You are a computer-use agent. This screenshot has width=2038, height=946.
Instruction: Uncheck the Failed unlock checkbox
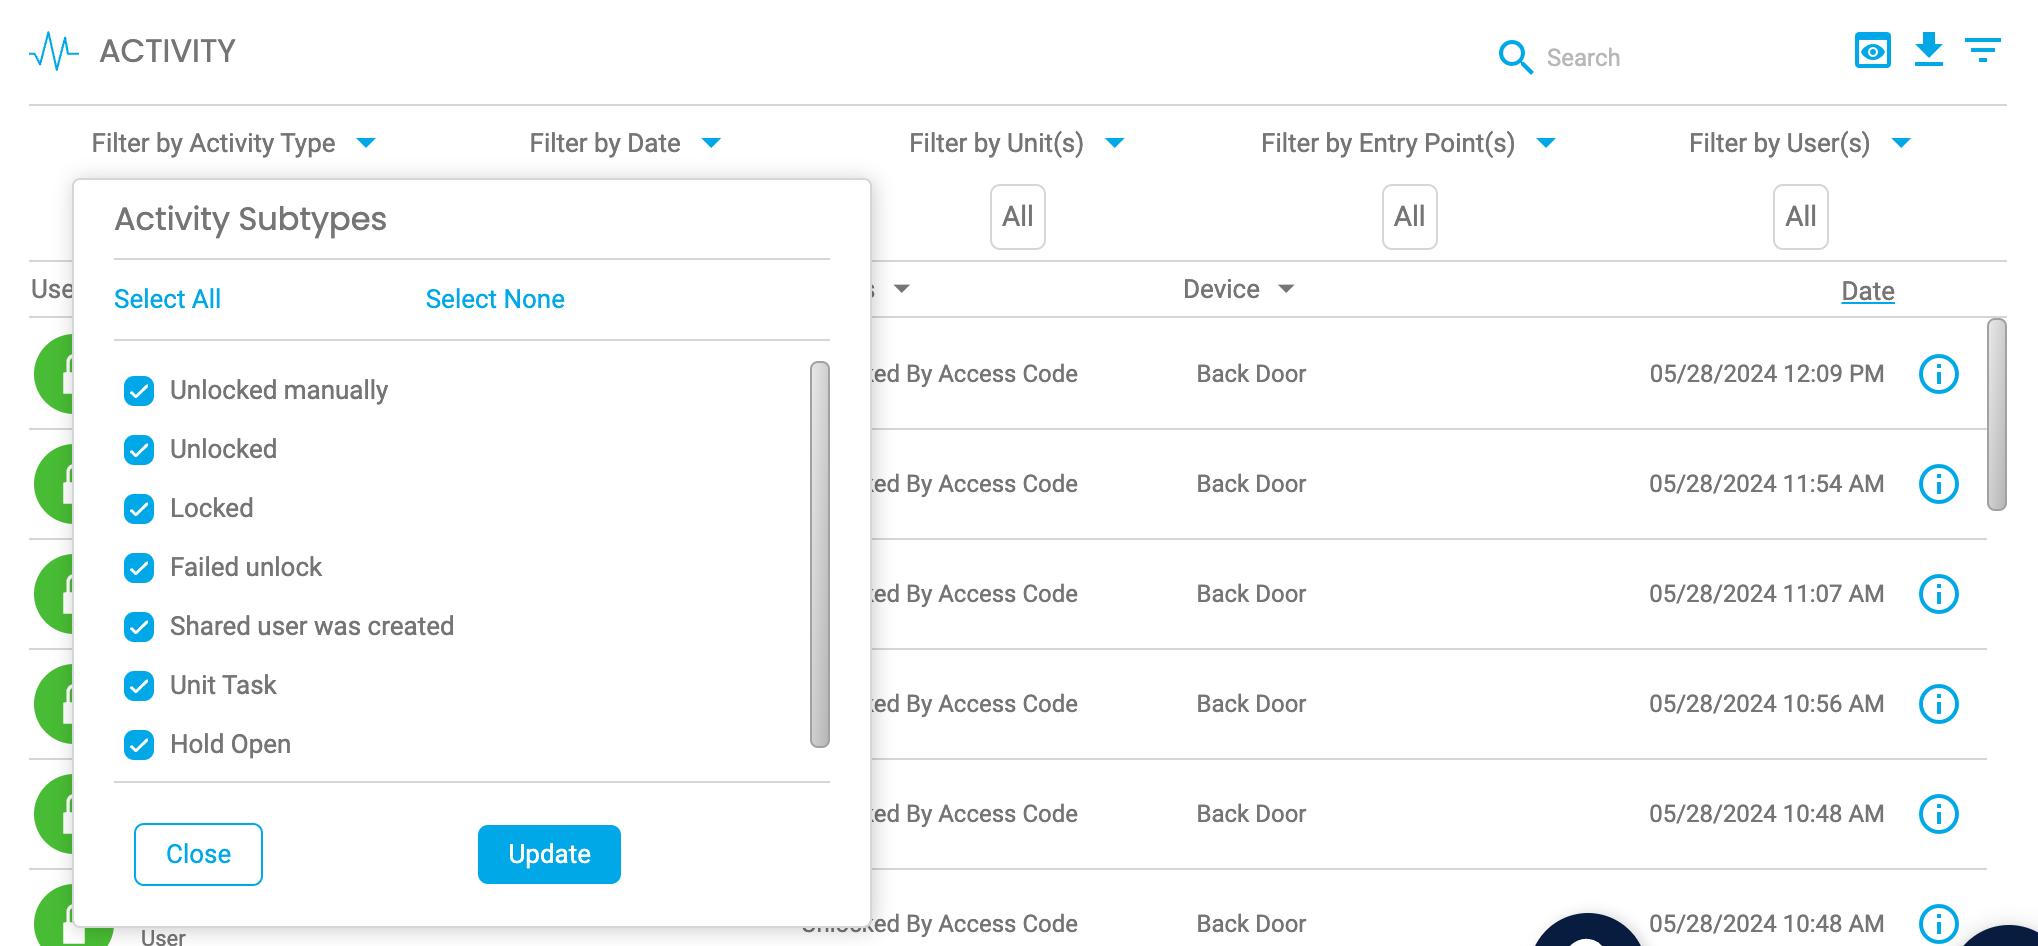coord(139,568)
